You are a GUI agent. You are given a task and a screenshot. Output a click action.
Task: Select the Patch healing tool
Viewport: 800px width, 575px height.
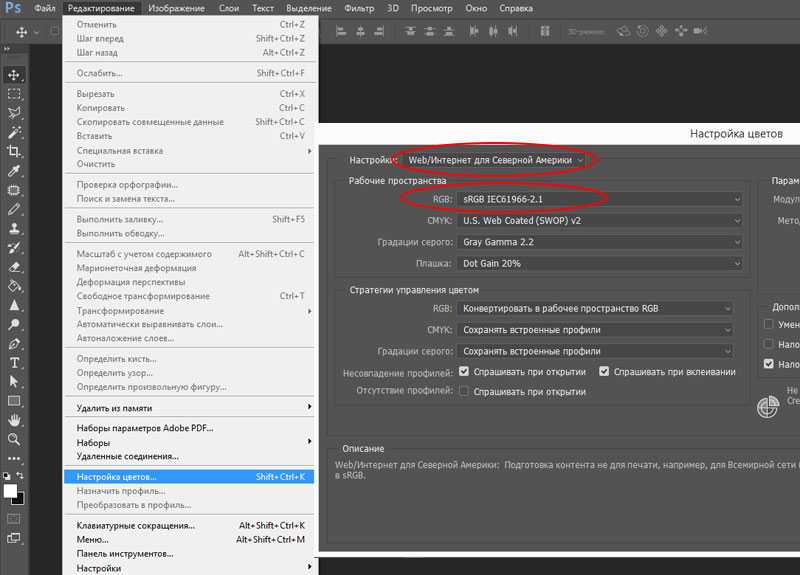click(x=14, y=190)
